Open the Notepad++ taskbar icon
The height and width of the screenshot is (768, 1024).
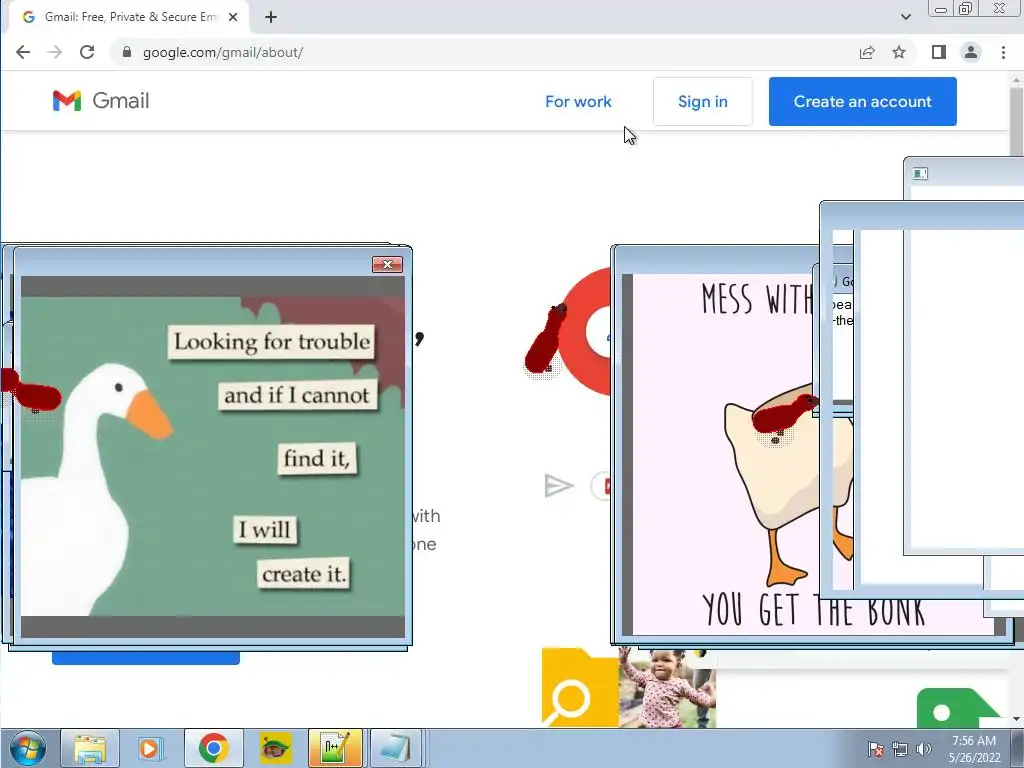335,748
